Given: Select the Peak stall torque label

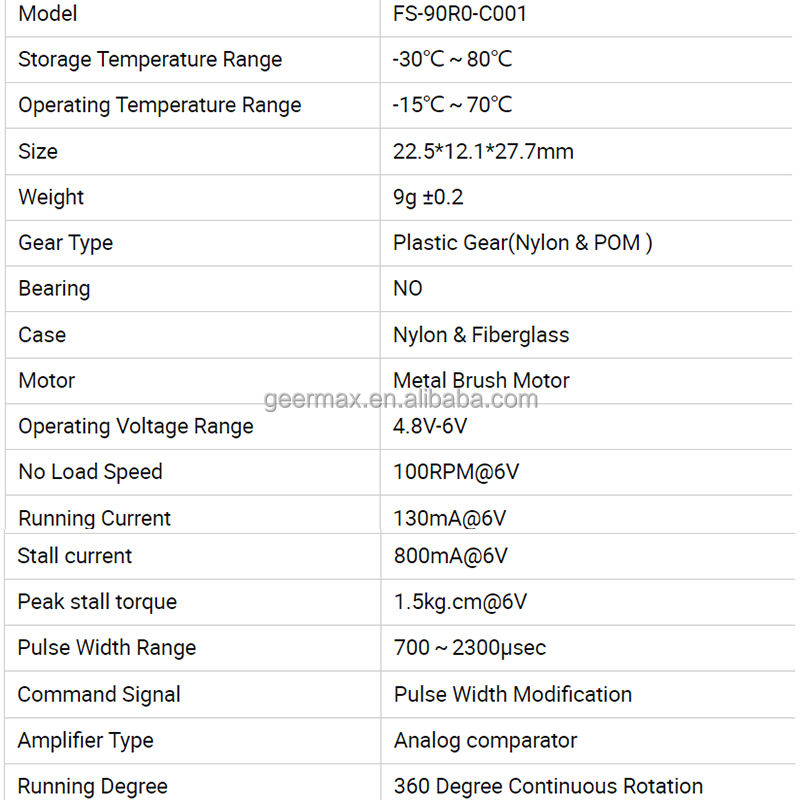Looking at the screenshot, I should pos(97,602).
